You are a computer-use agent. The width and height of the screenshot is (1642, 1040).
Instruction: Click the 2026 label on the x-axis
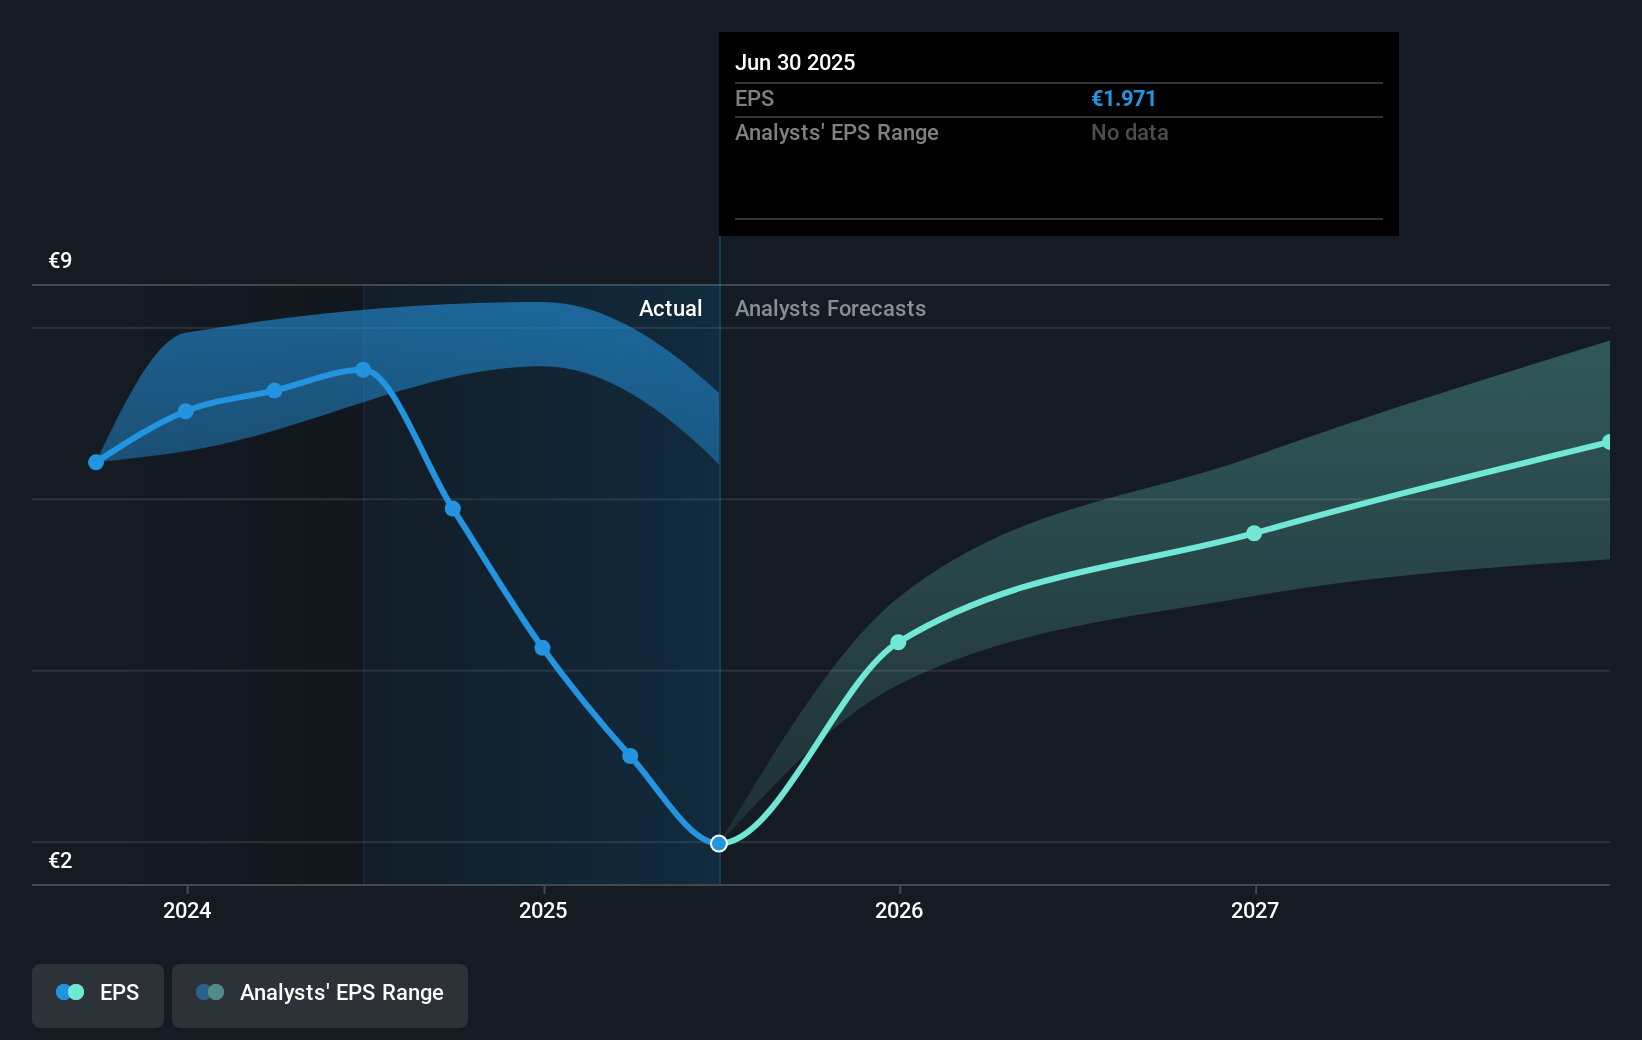[899, 910]
